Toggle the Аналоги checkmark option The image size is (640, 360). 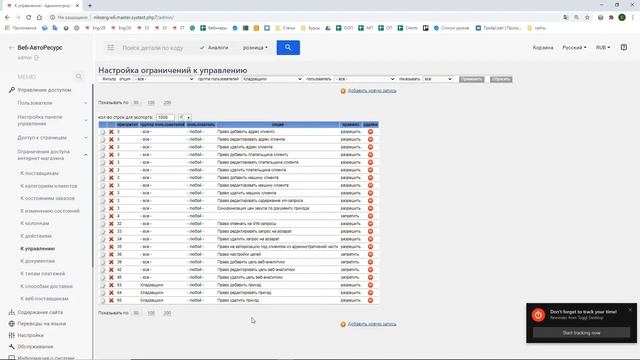point(214,48)
